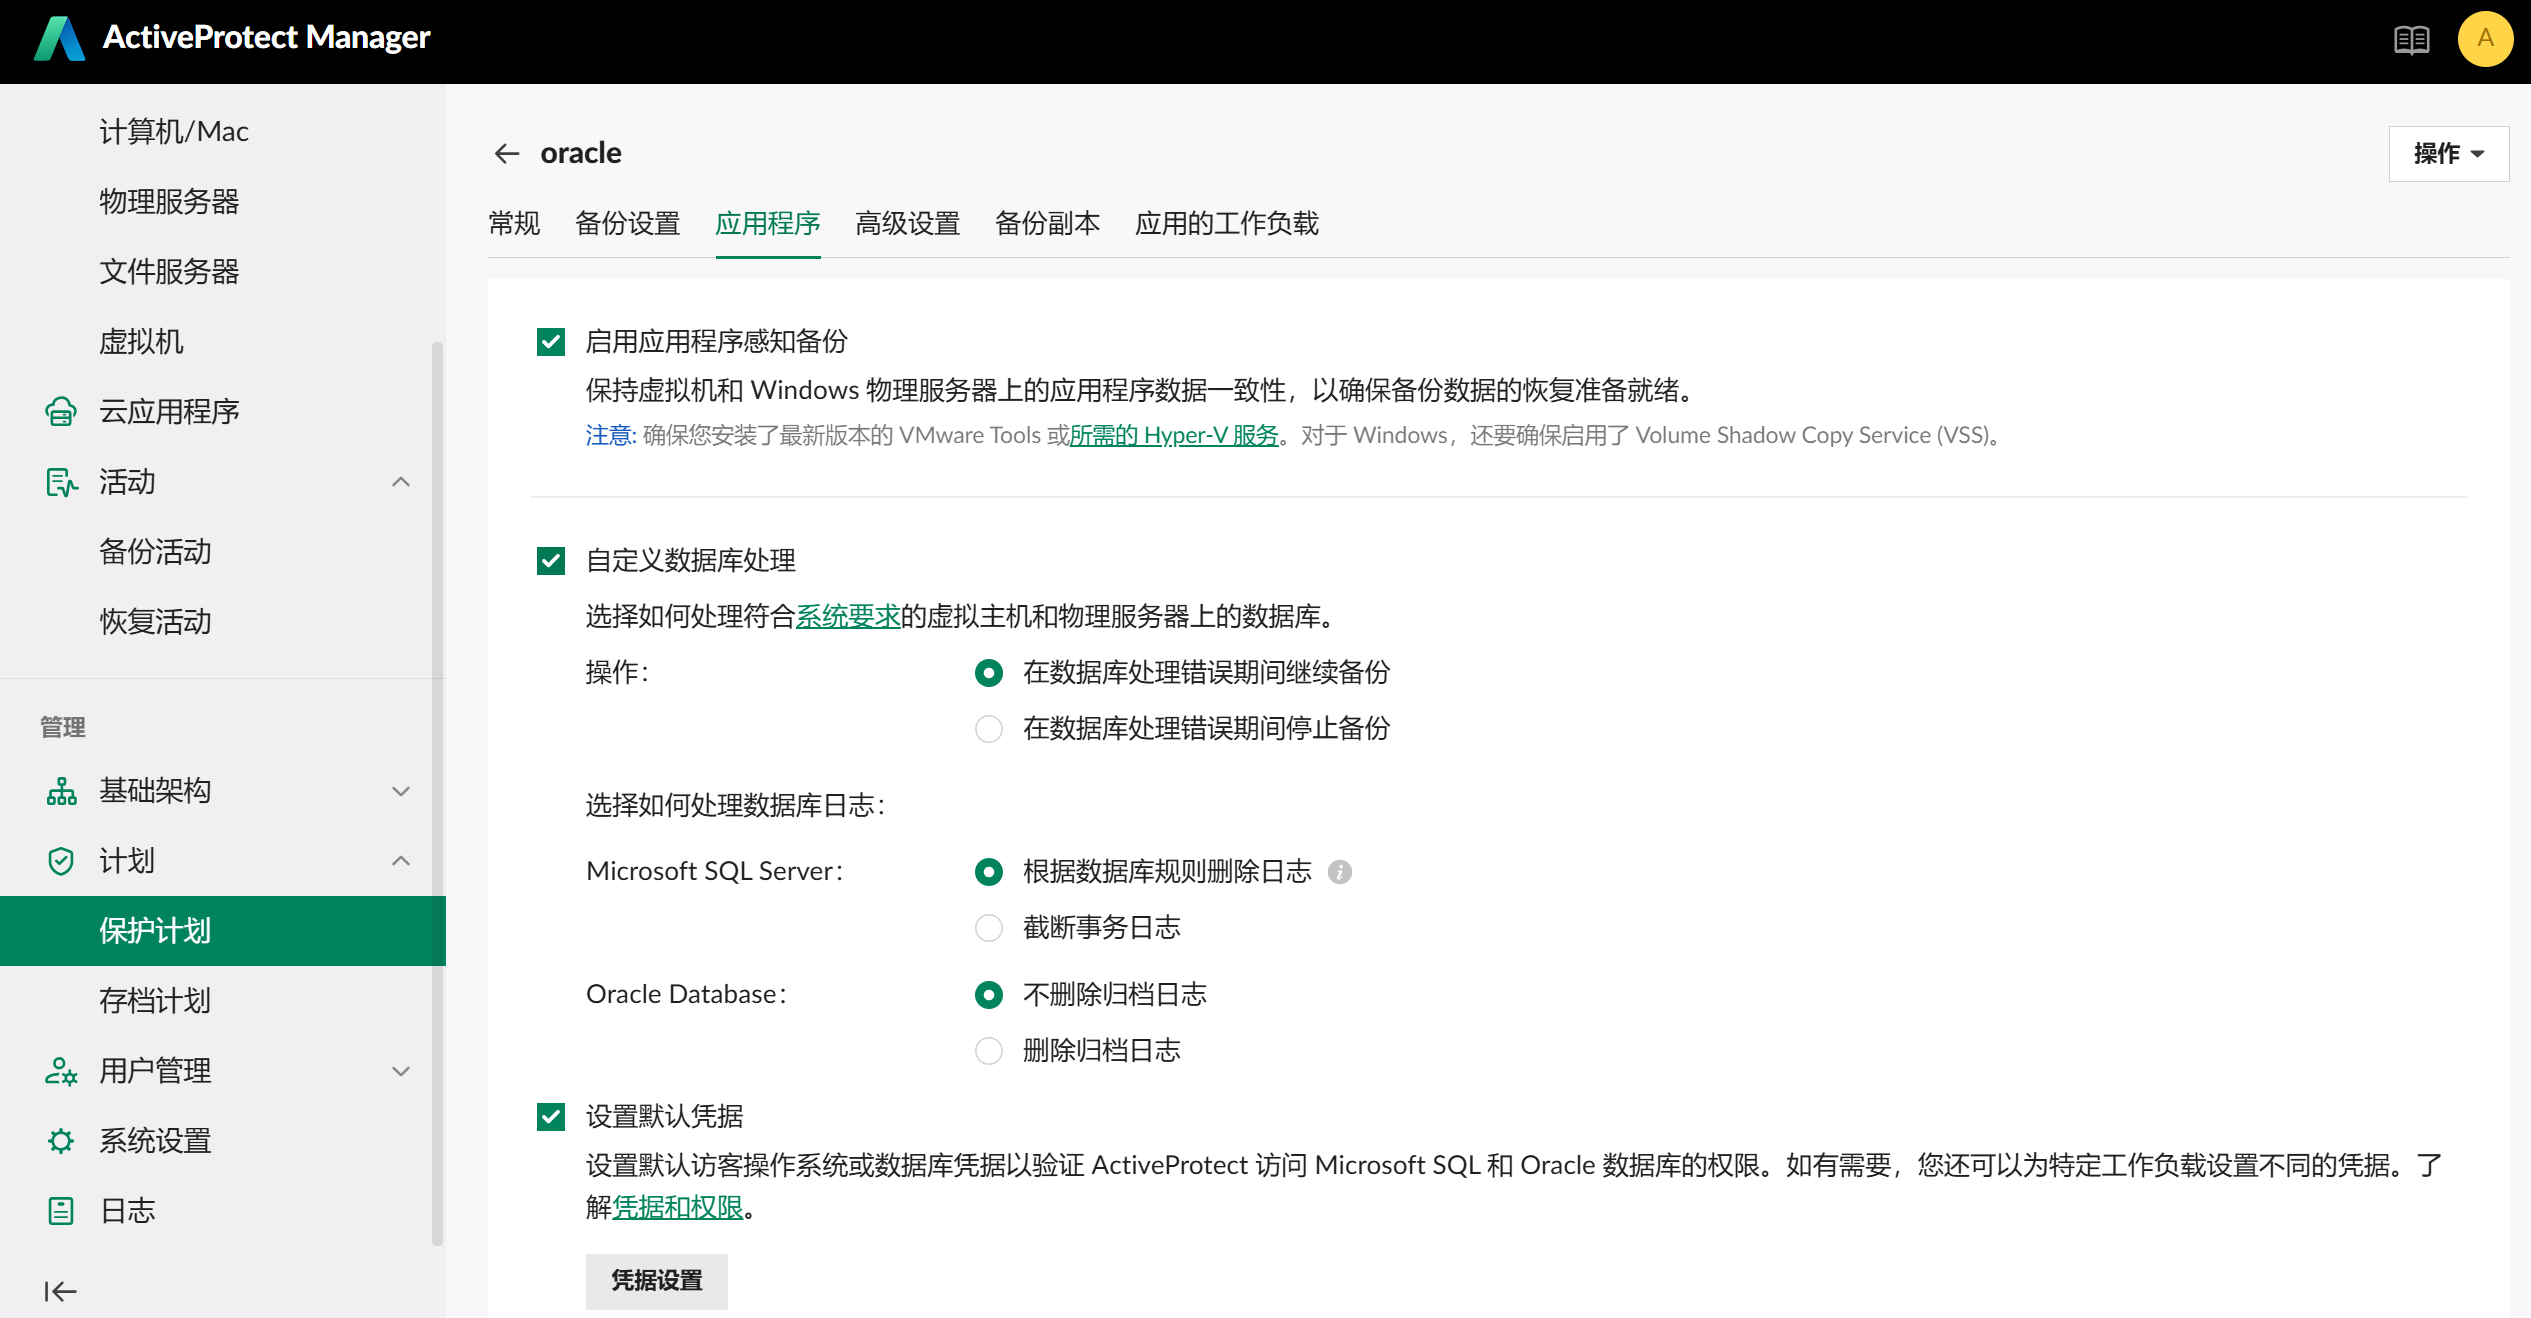This screenshot has height=1318, width=2531.
Task: Click the 日志 label in sidebar
Action: [x=127, y=1211]
